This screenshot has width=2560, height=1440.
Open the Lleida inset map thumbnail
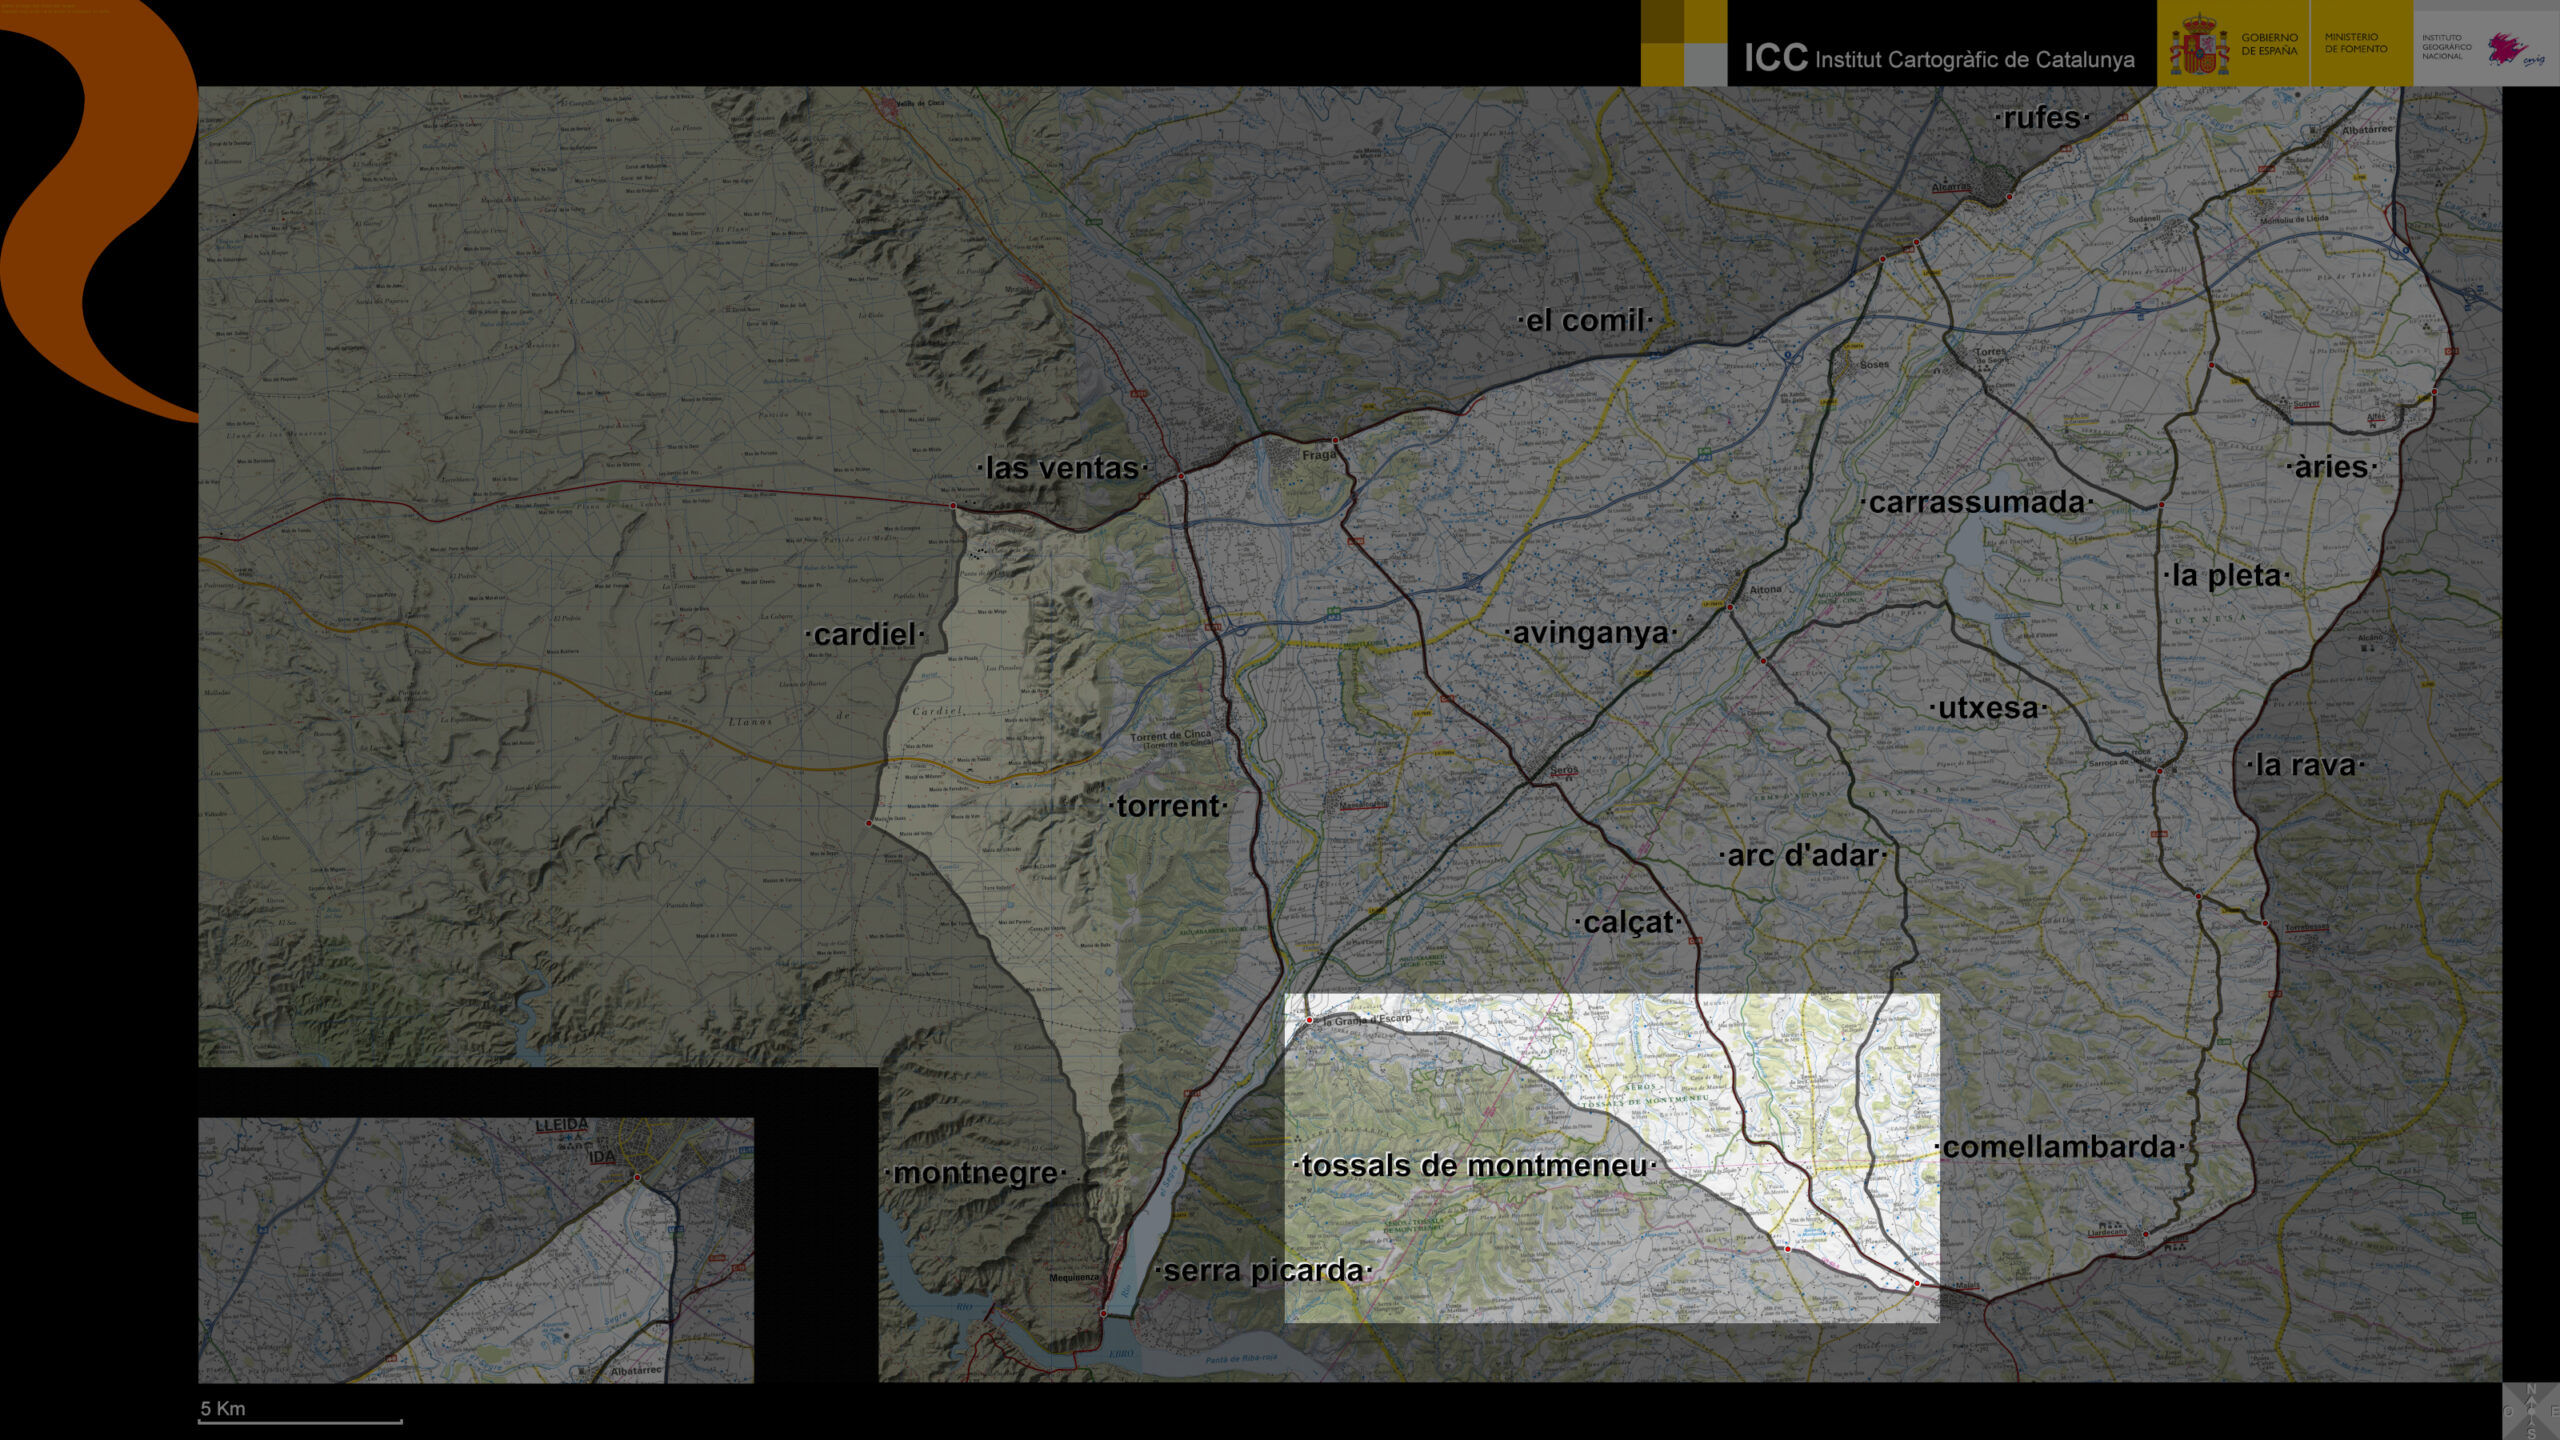coord(475,1250)
